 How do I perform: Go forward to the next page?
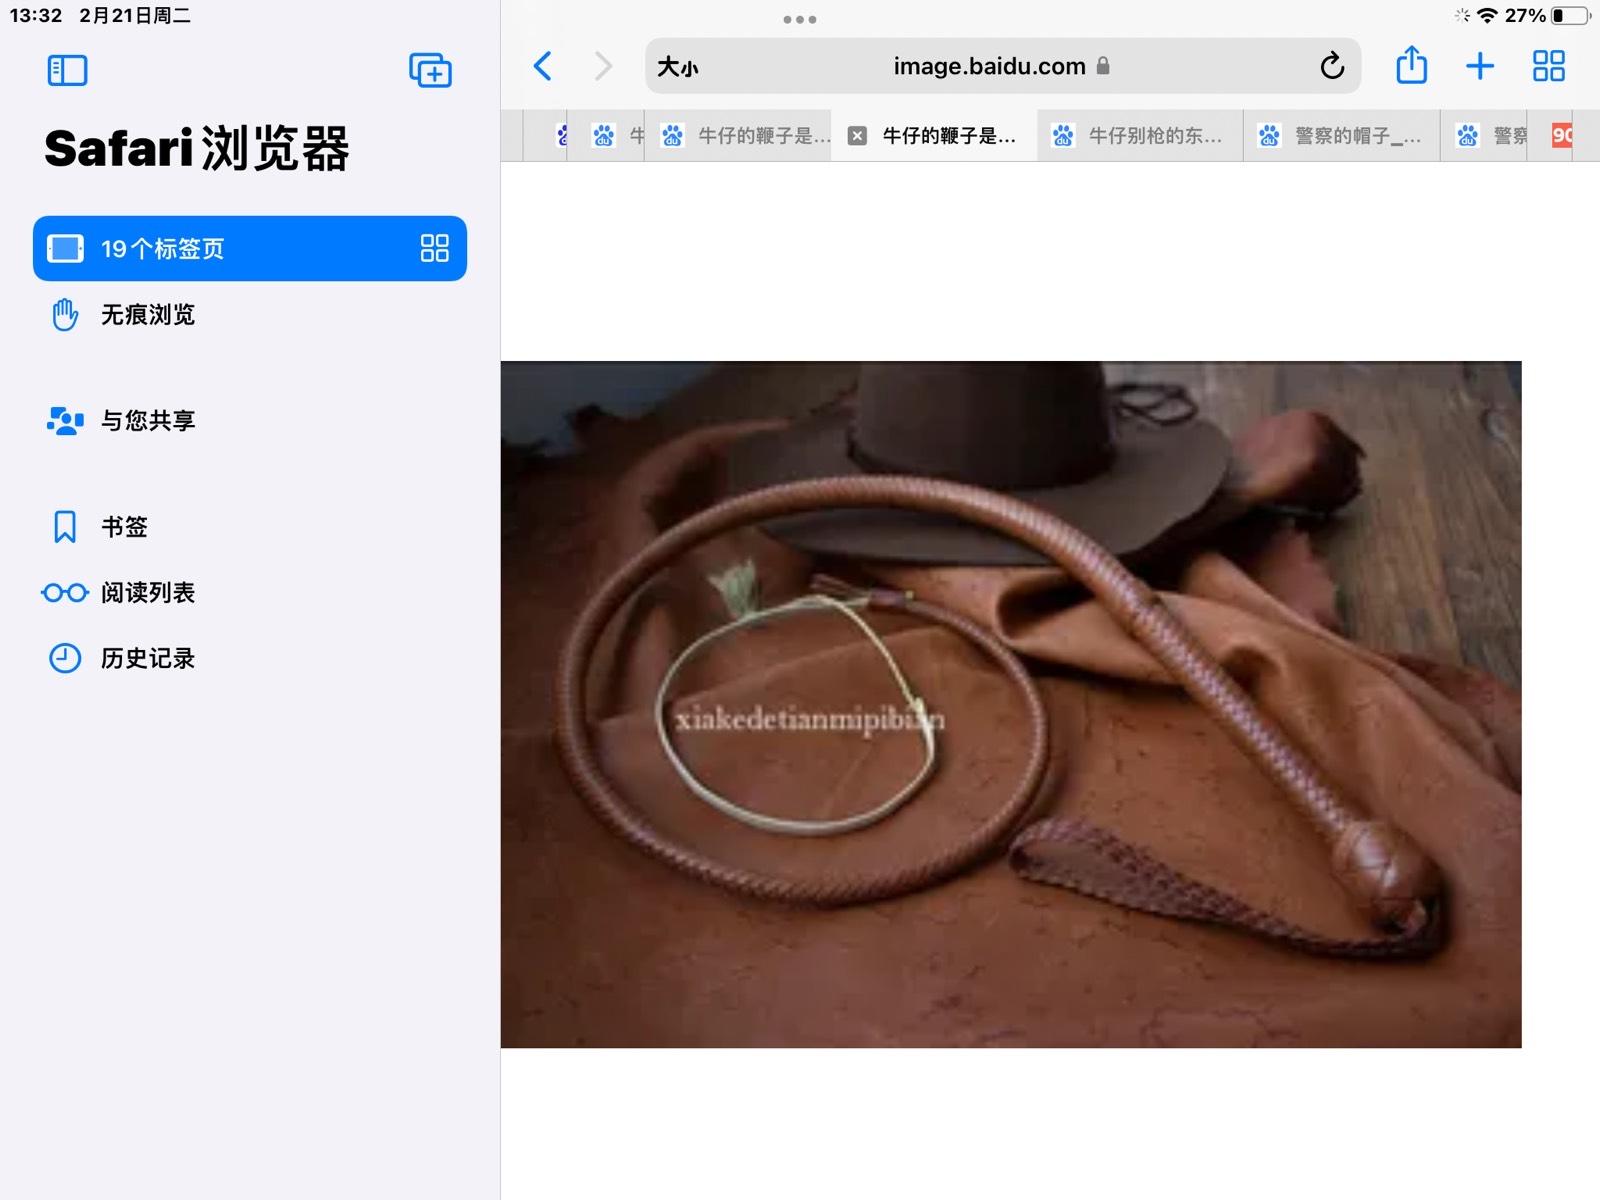tap(603, 66)
